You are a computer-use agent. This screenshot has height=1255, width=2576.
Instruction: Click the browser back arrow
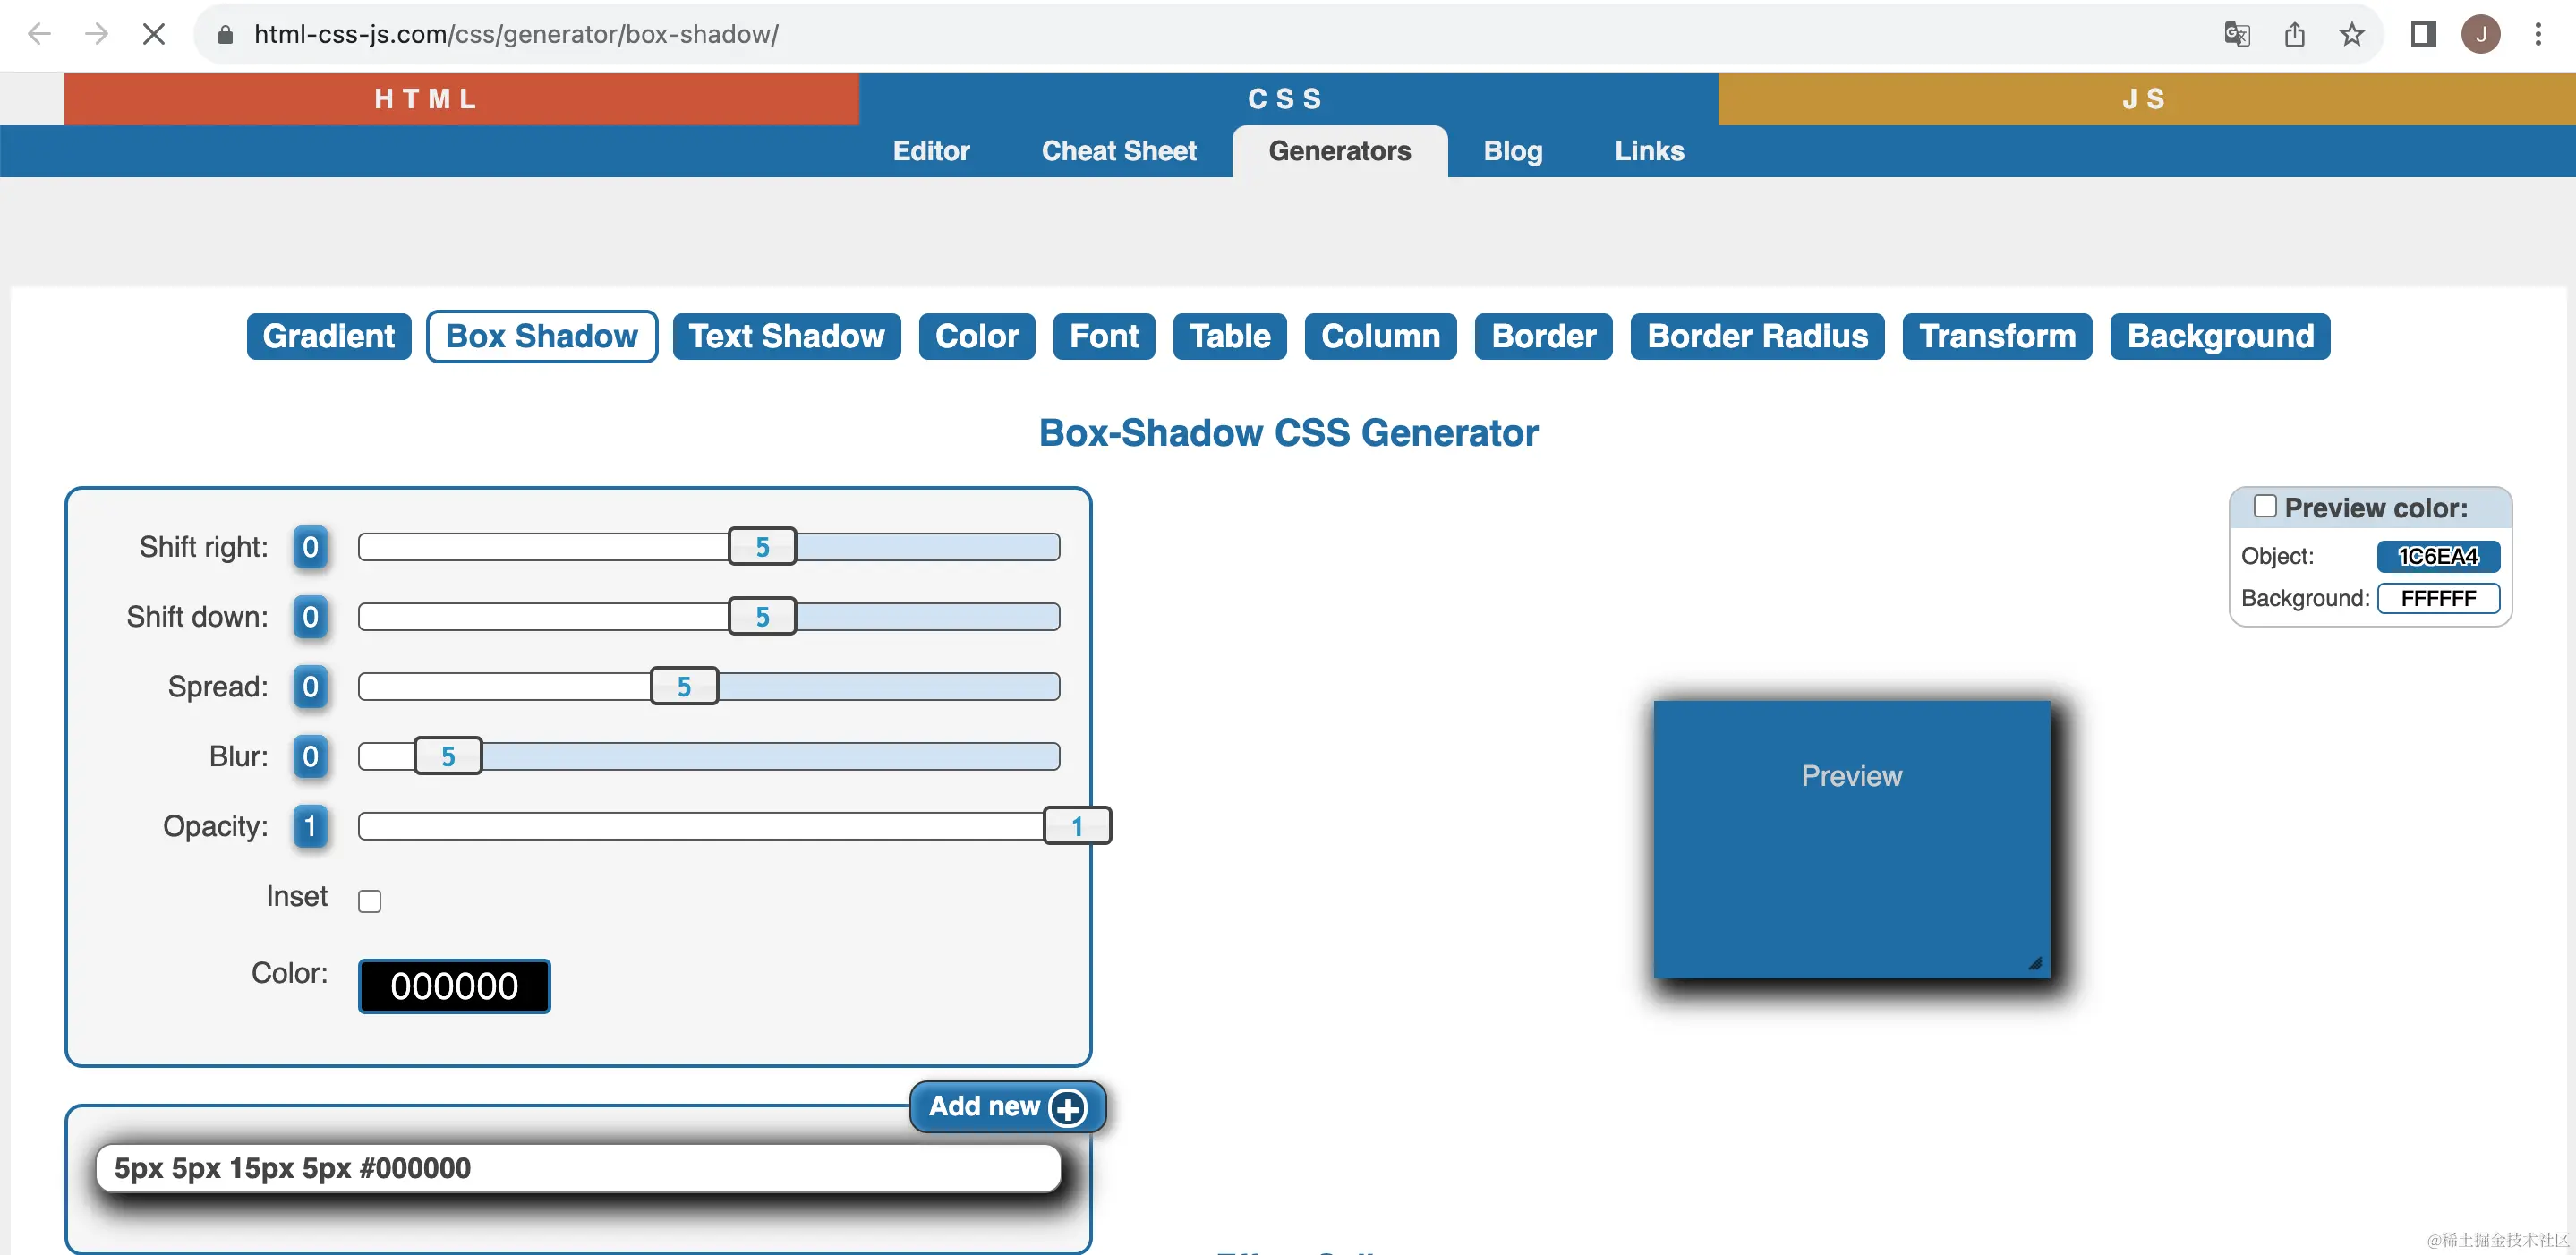[39, 34]
